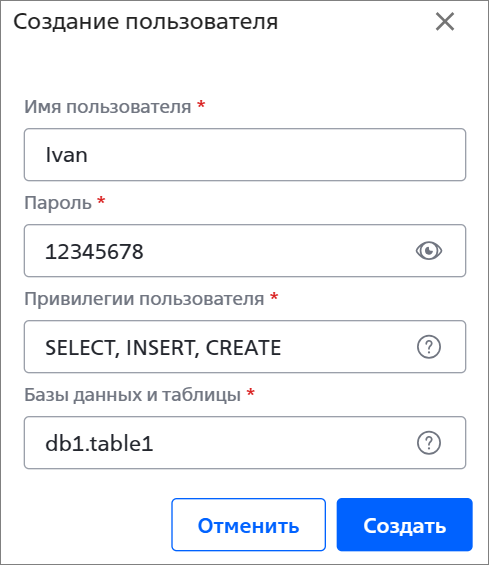Toggle password visibility with the eye icon
Image resolution: width=489 pixels, height=565 pixels.
coord(428,251)
